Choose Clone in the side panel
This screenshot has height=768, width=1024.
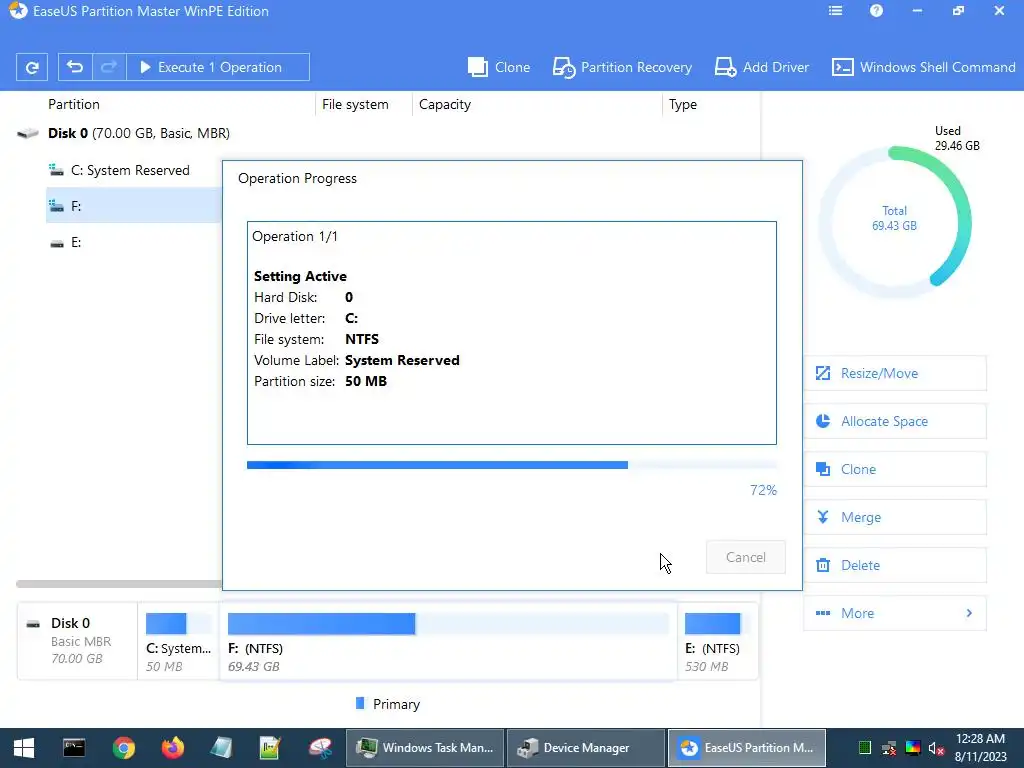click(x=895, y=469)
